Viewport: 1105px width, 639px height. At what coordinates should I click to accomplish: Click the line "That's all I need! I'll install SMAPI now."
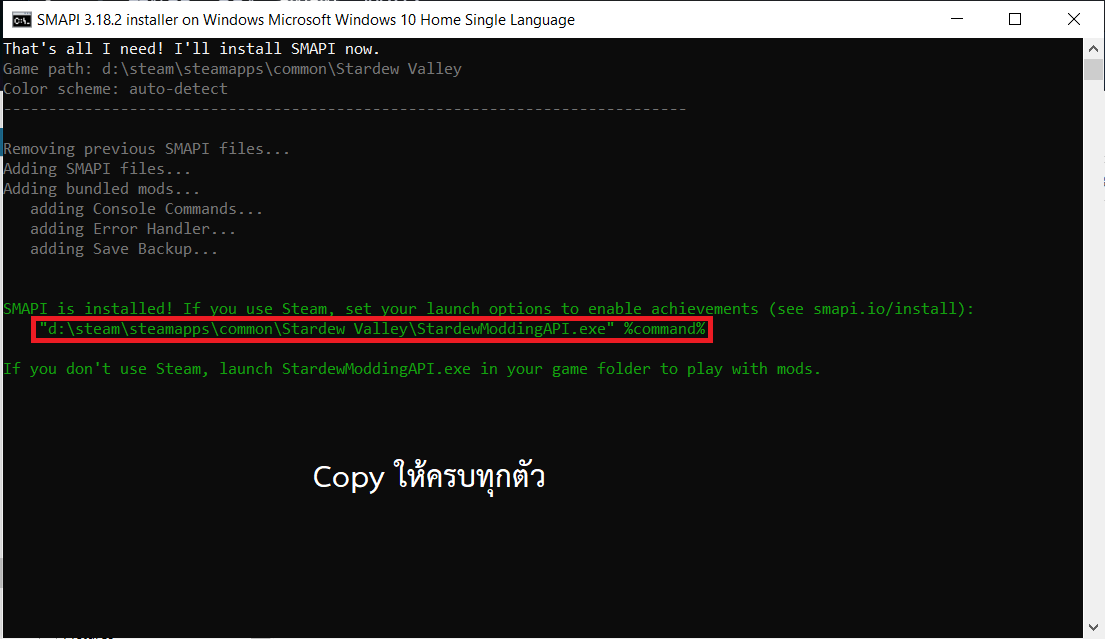click(192, 49)
